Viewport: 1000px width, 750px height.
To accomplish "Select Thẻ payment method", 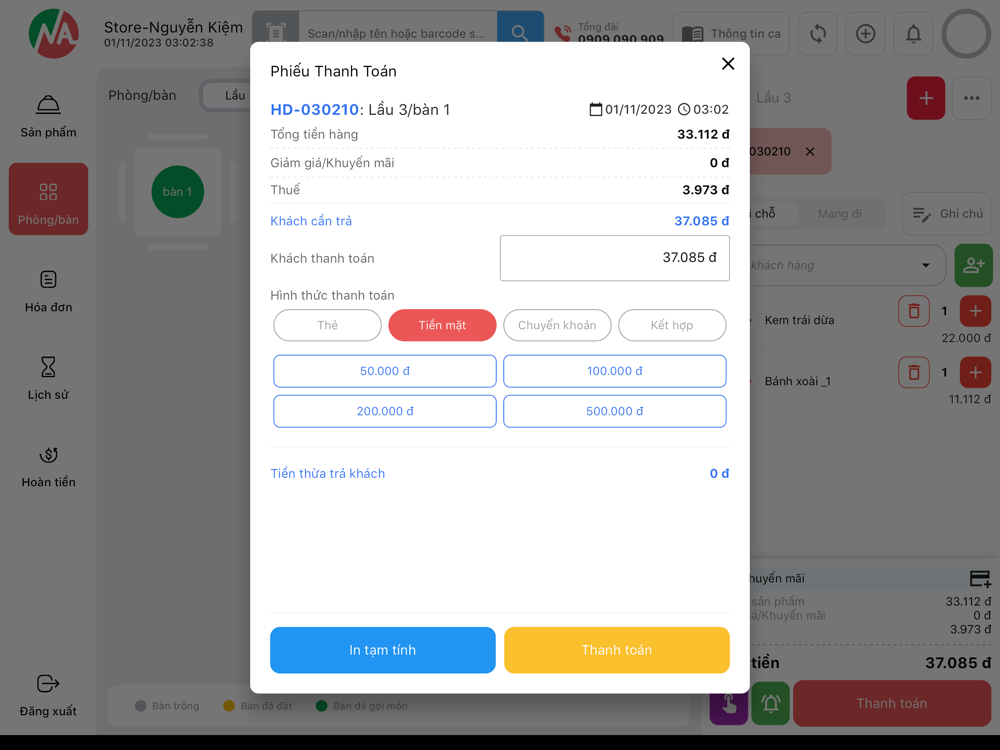I will (x=327, y=325).
